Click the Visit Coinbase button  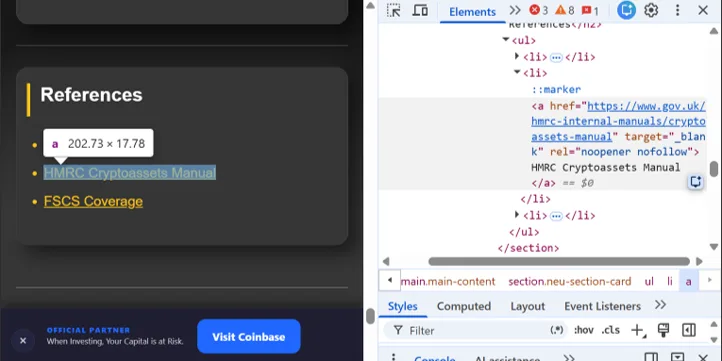click(x=249, y=337)
